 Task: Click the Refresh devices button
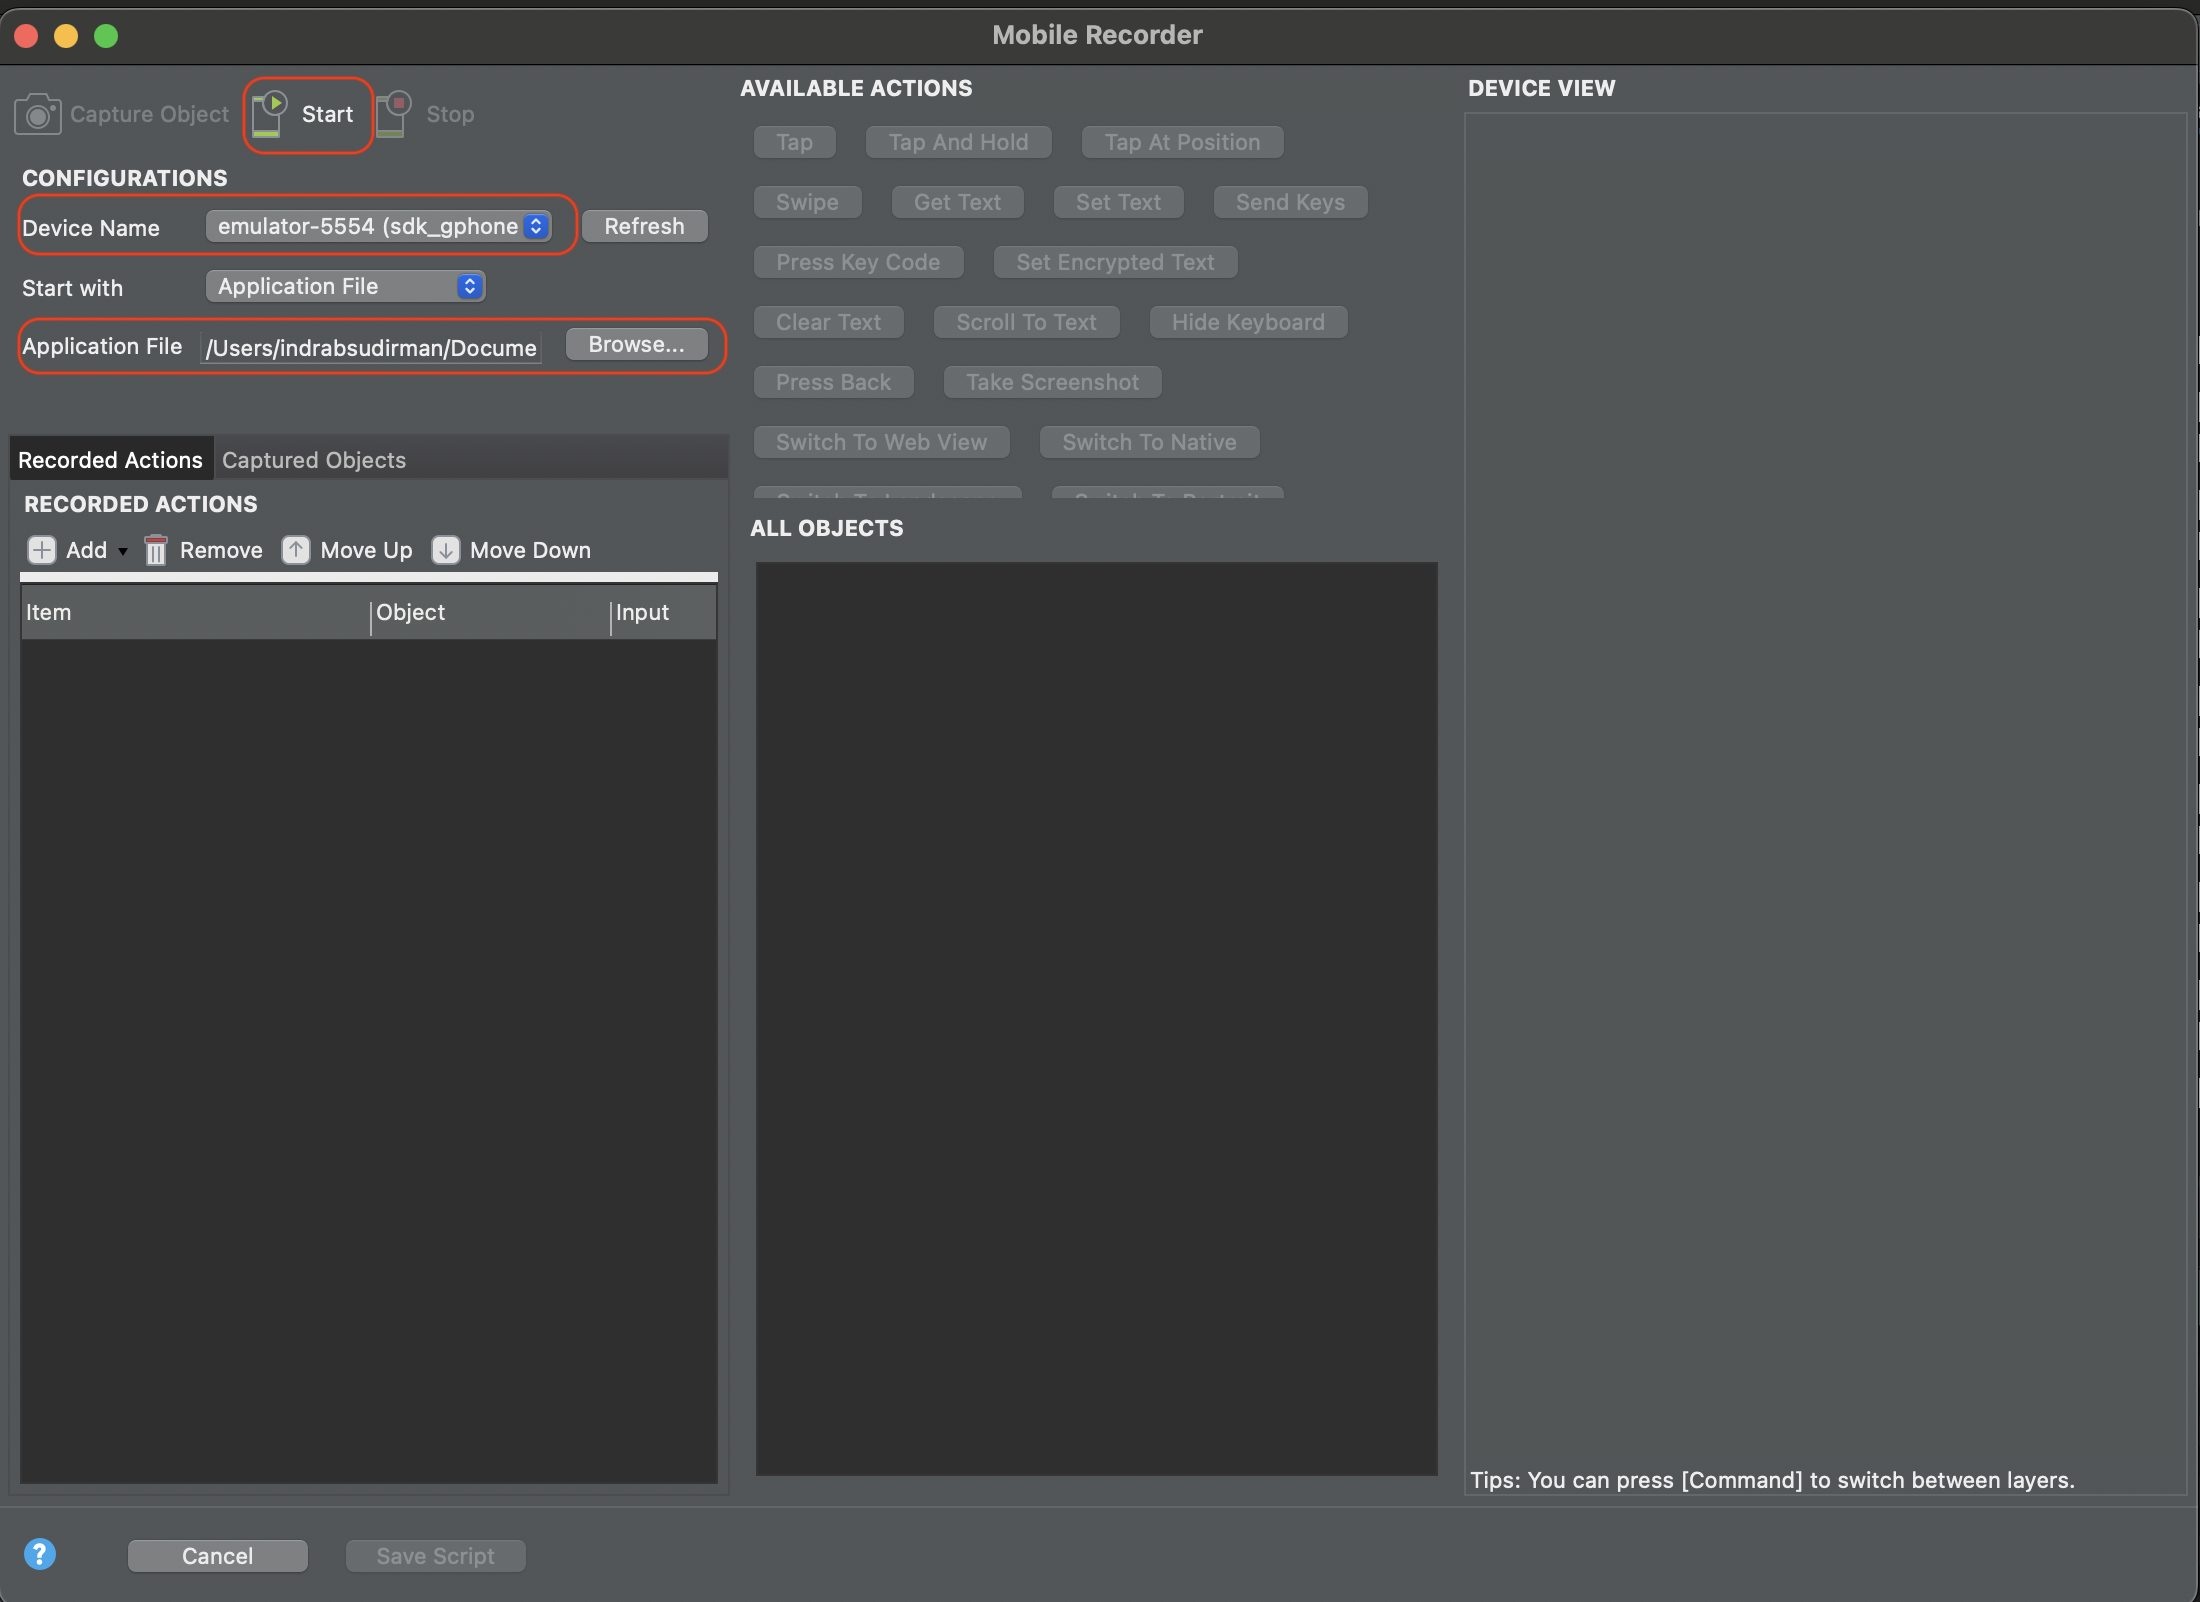(644, 227)
